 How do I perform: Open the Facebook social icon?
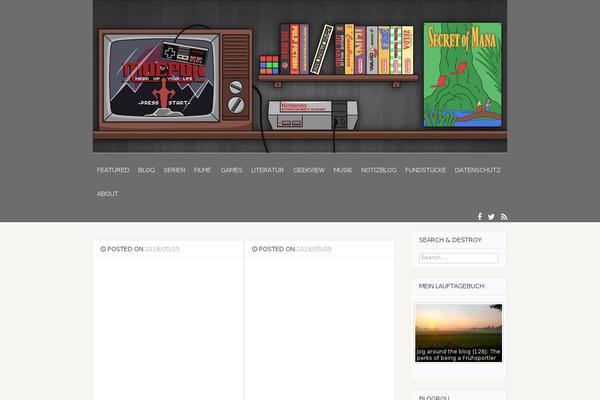pos(480,217)
